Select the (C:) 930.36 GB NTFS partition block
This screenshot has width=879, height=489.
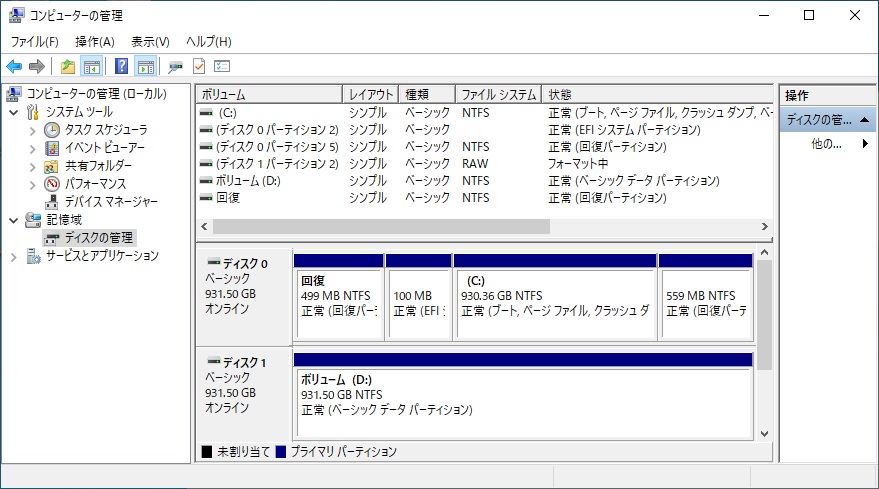point(555,297)
